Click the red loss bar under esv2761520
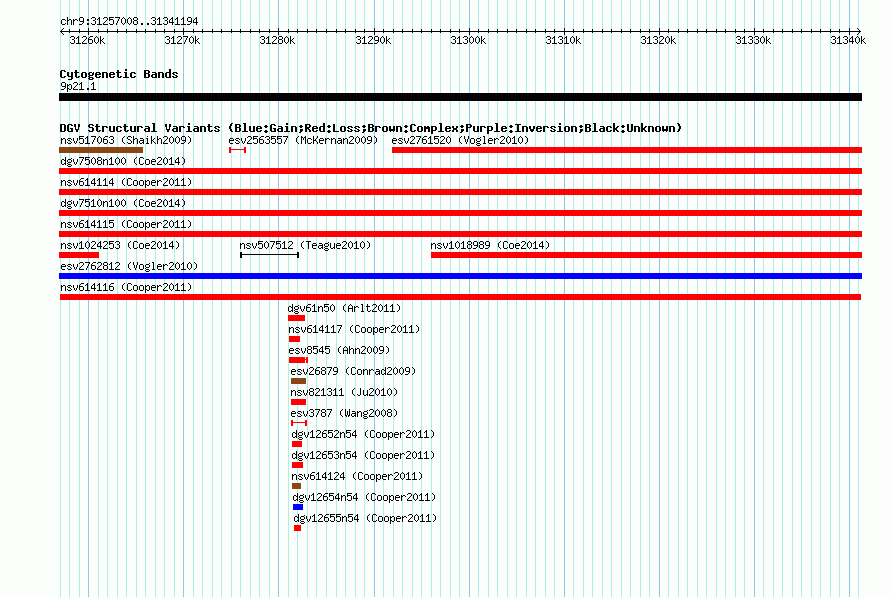The image size is (890, 597). point(627,150)
